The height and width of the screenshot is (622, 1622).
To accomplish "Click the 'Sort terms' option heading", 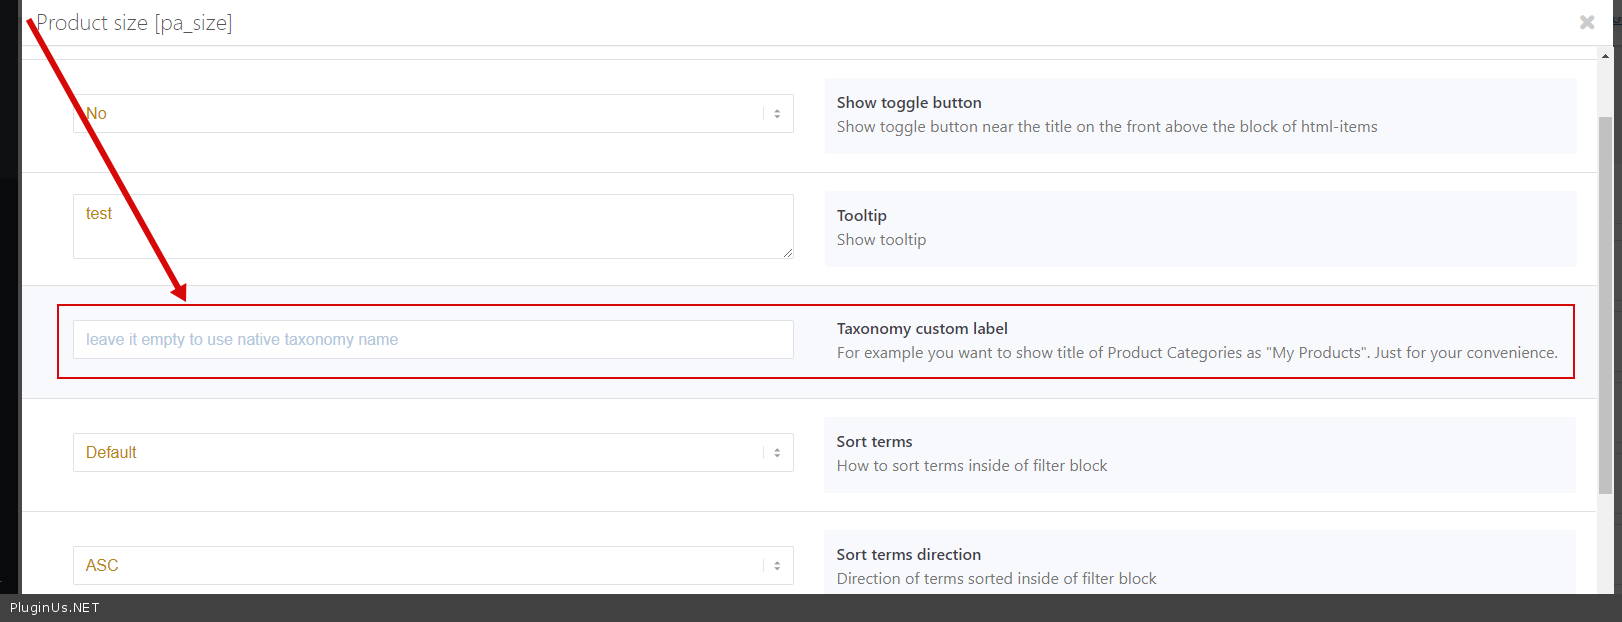I will coord(874,442).
